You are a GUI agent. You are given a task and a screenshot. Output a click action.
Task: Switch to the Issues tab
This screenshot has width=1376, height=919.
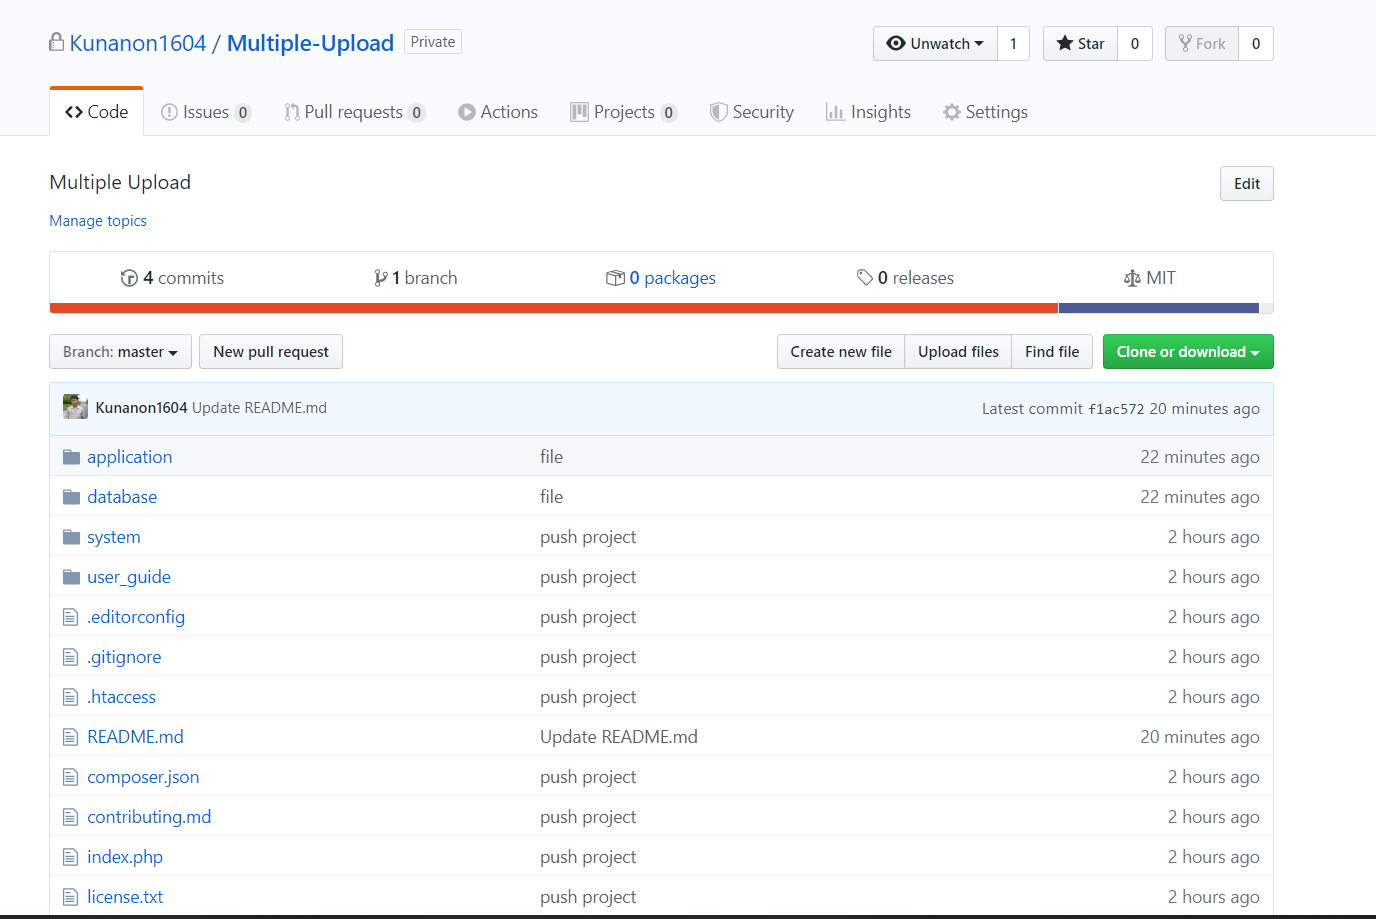205,111
